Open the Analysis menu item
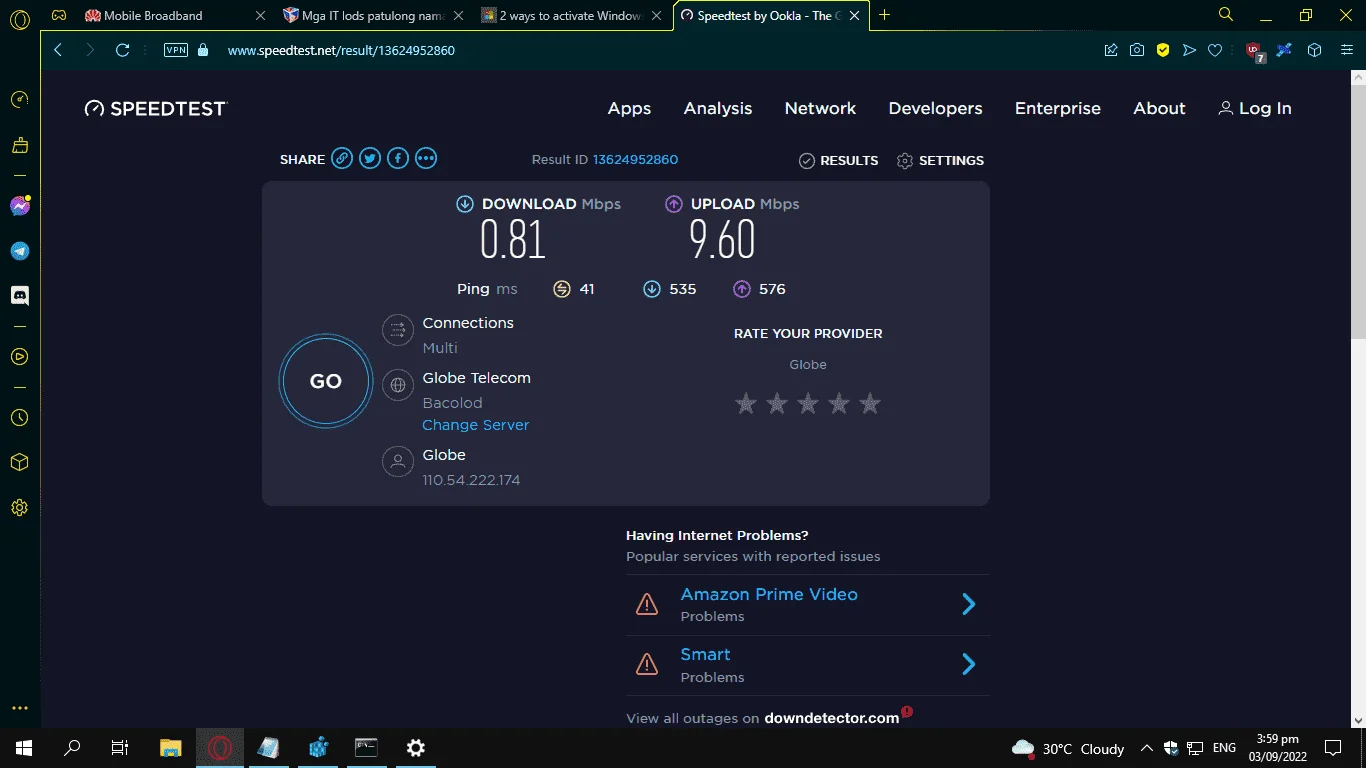This screenshot has width=1366, height=768. coord(718,108)
